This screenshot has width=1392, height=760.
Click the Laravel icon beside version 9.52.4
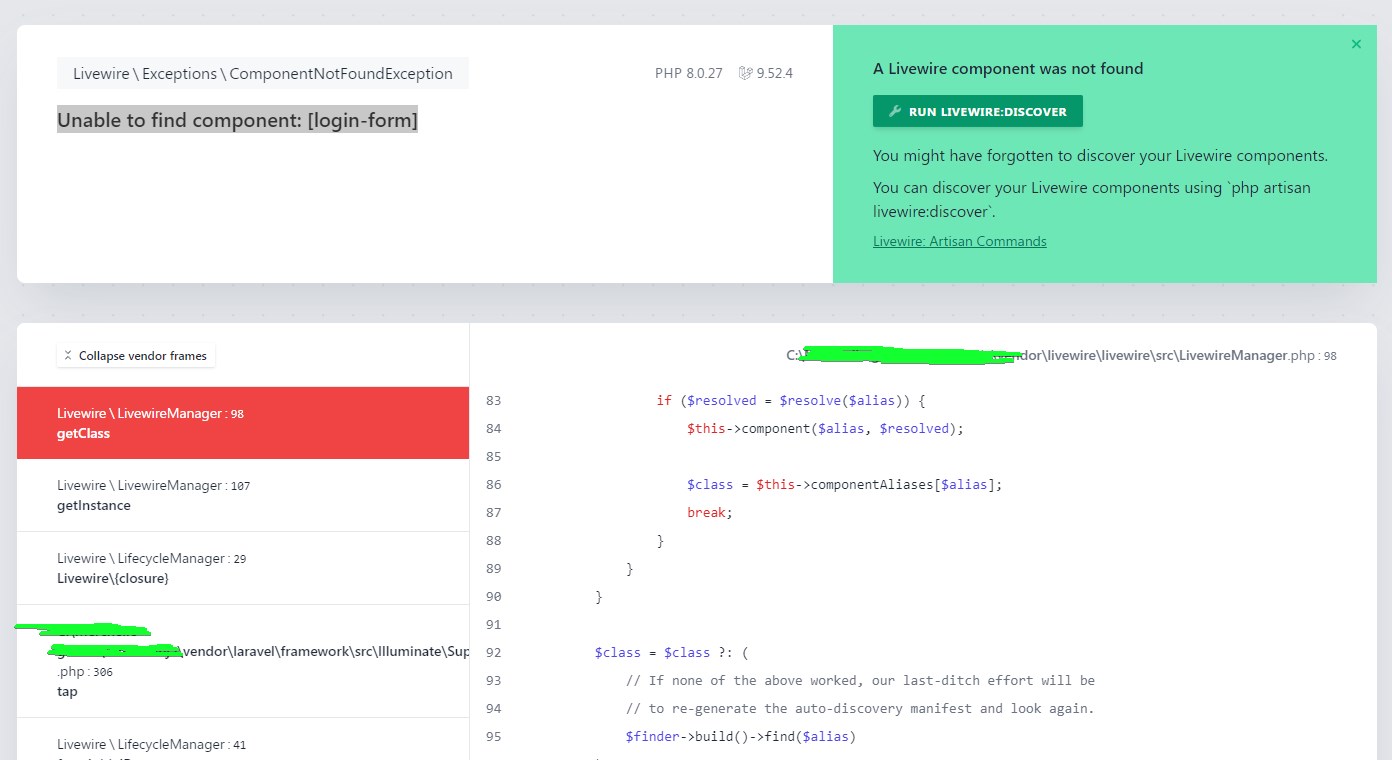[x=745, y=73]
